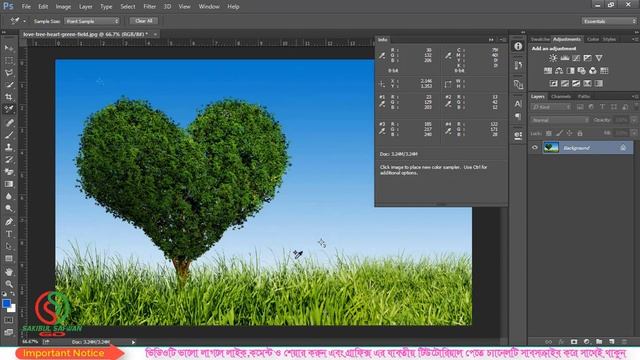Switch to the Paths tab

point(584,96)
